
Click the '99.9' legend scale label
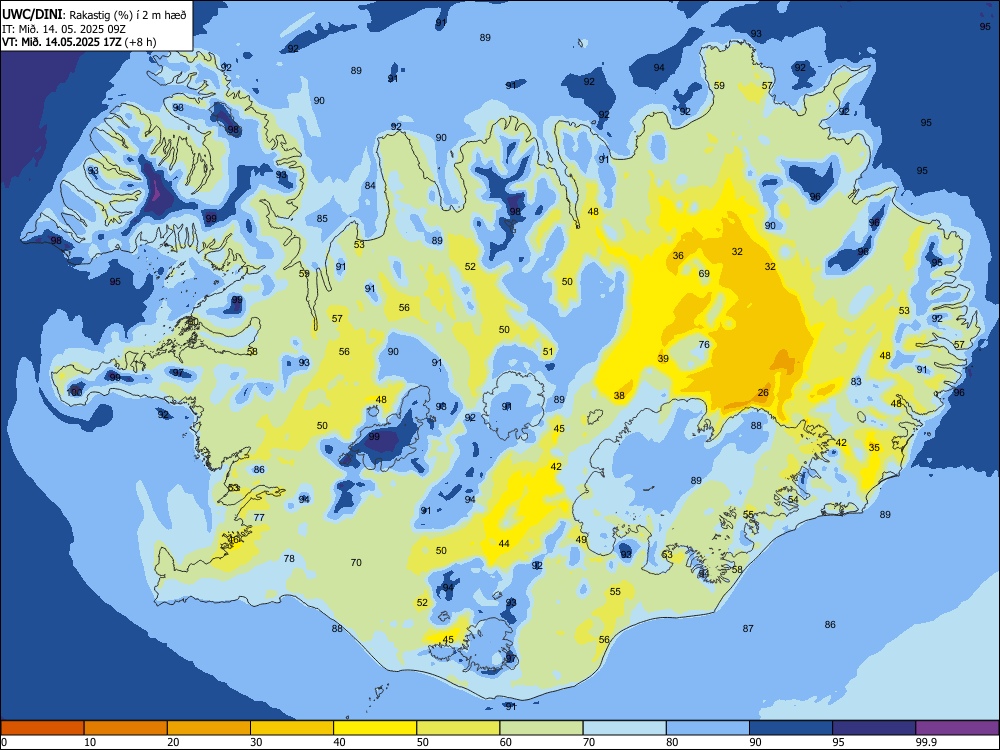click(x=925, y=742)
